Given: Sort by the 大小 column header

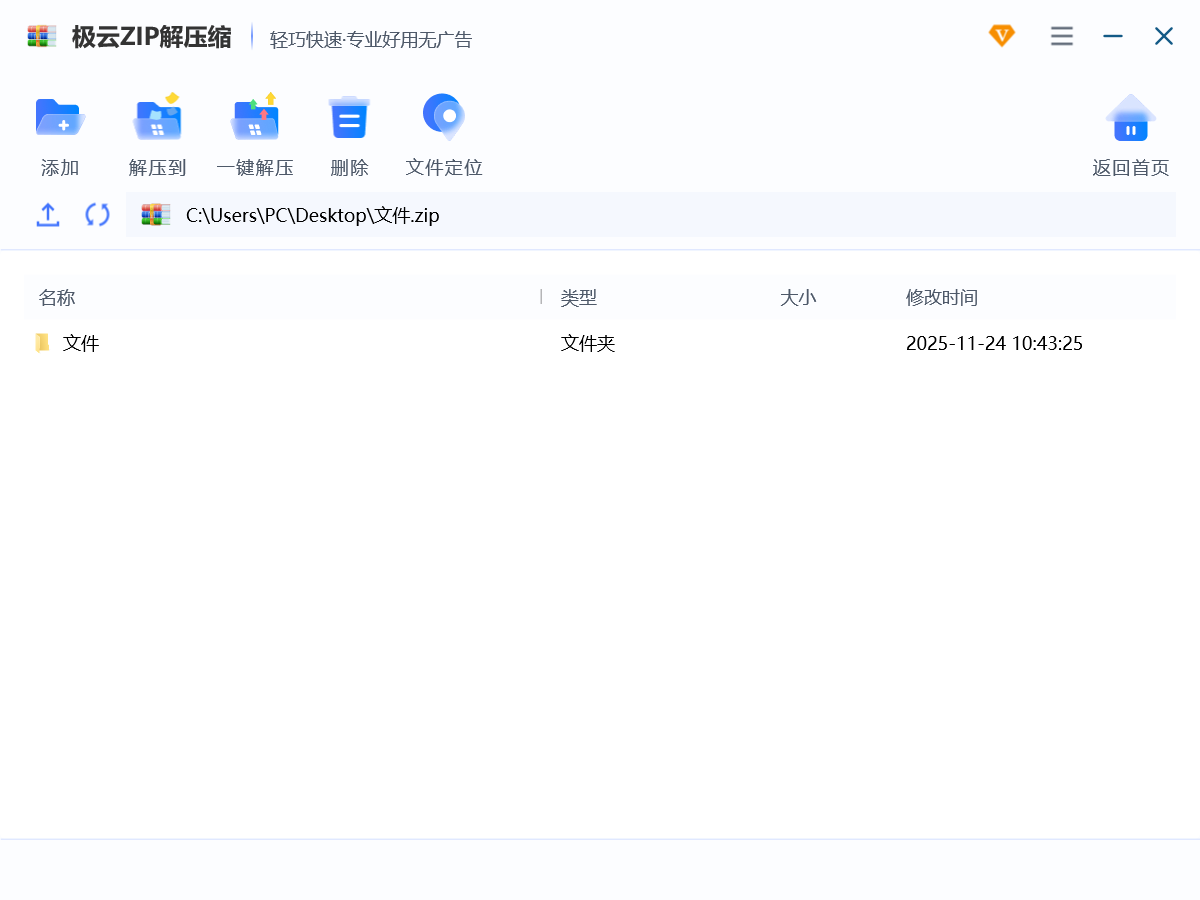Looking at the screenshot, I should pyautogui.click(x=798, y=298).
